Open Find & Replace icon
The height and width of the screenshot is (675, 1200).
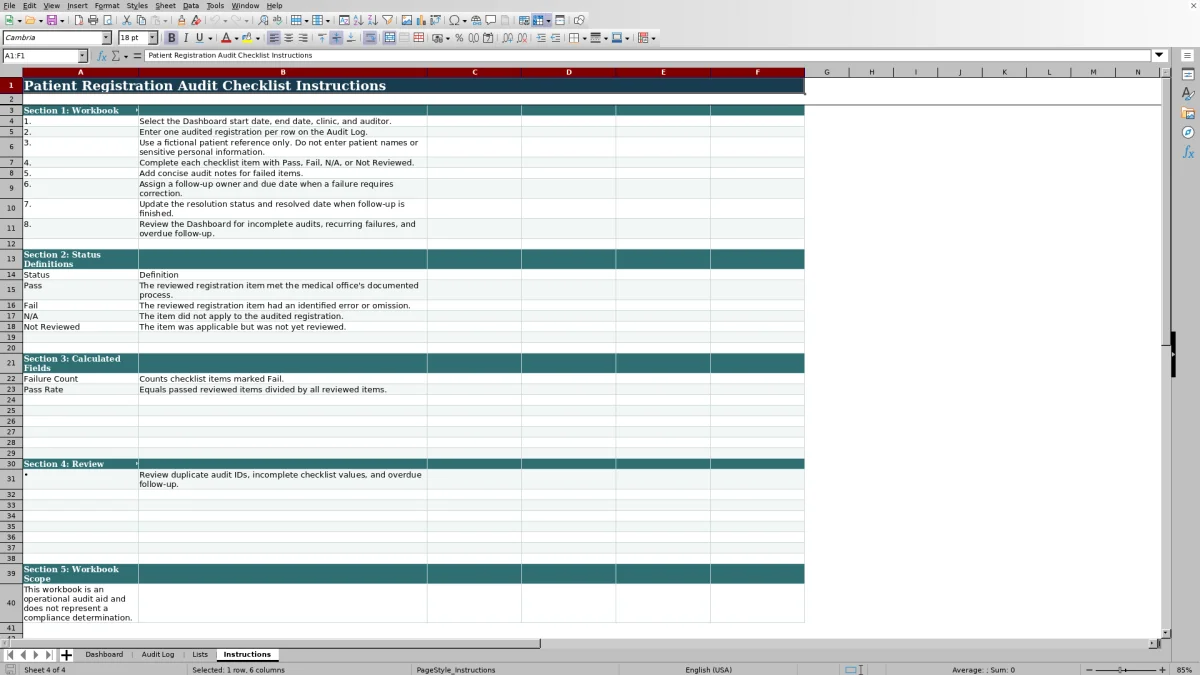point(263,20)
